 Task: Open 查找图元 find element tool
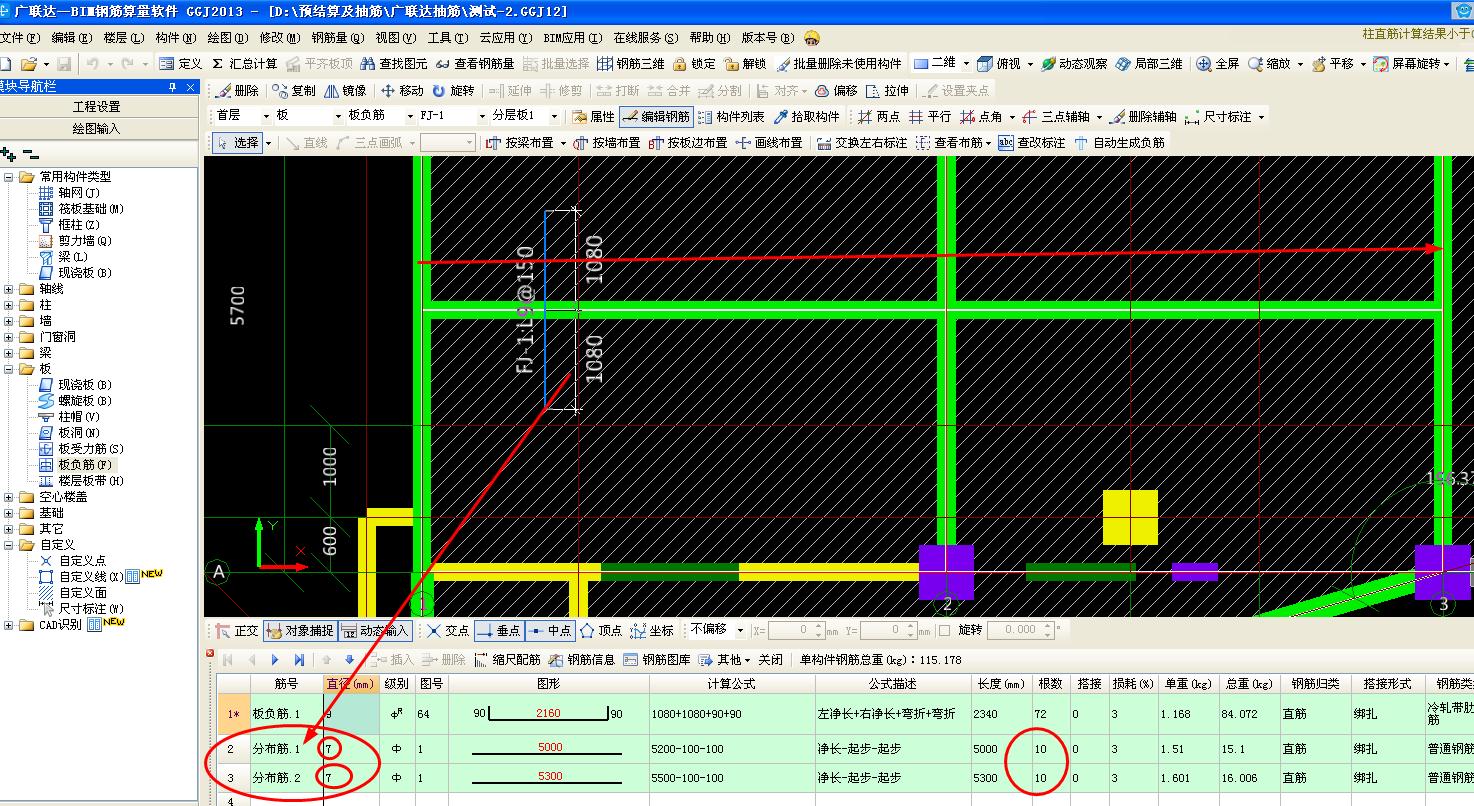click(393, 63)
